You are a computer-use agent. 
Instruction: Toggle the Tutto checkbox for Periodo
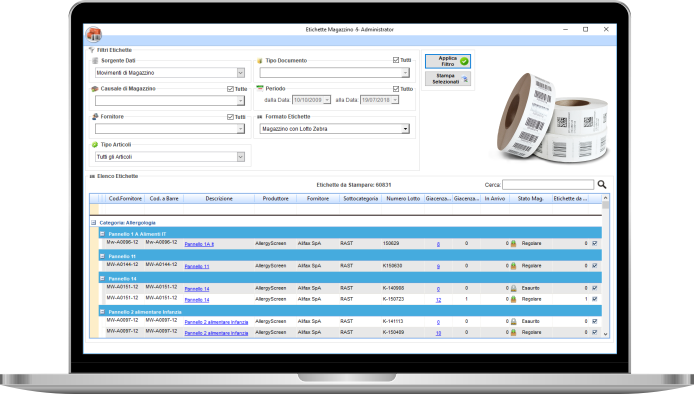(x=396, y=89)
